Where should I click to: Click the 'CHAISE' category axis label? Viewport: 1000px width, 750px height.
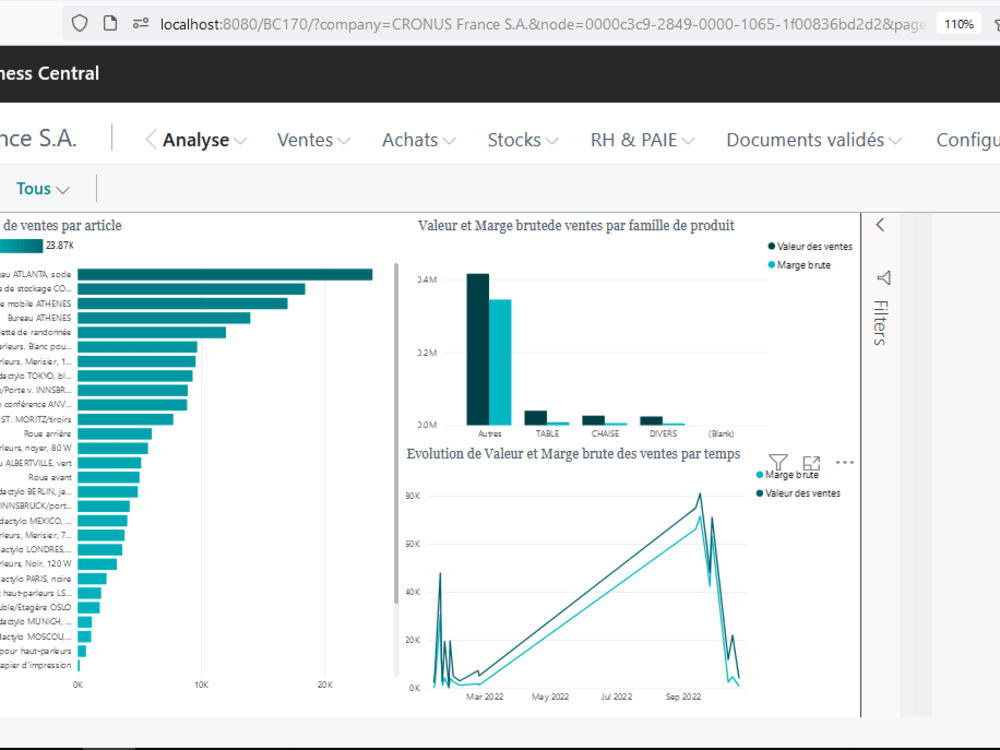coord(605,434)
